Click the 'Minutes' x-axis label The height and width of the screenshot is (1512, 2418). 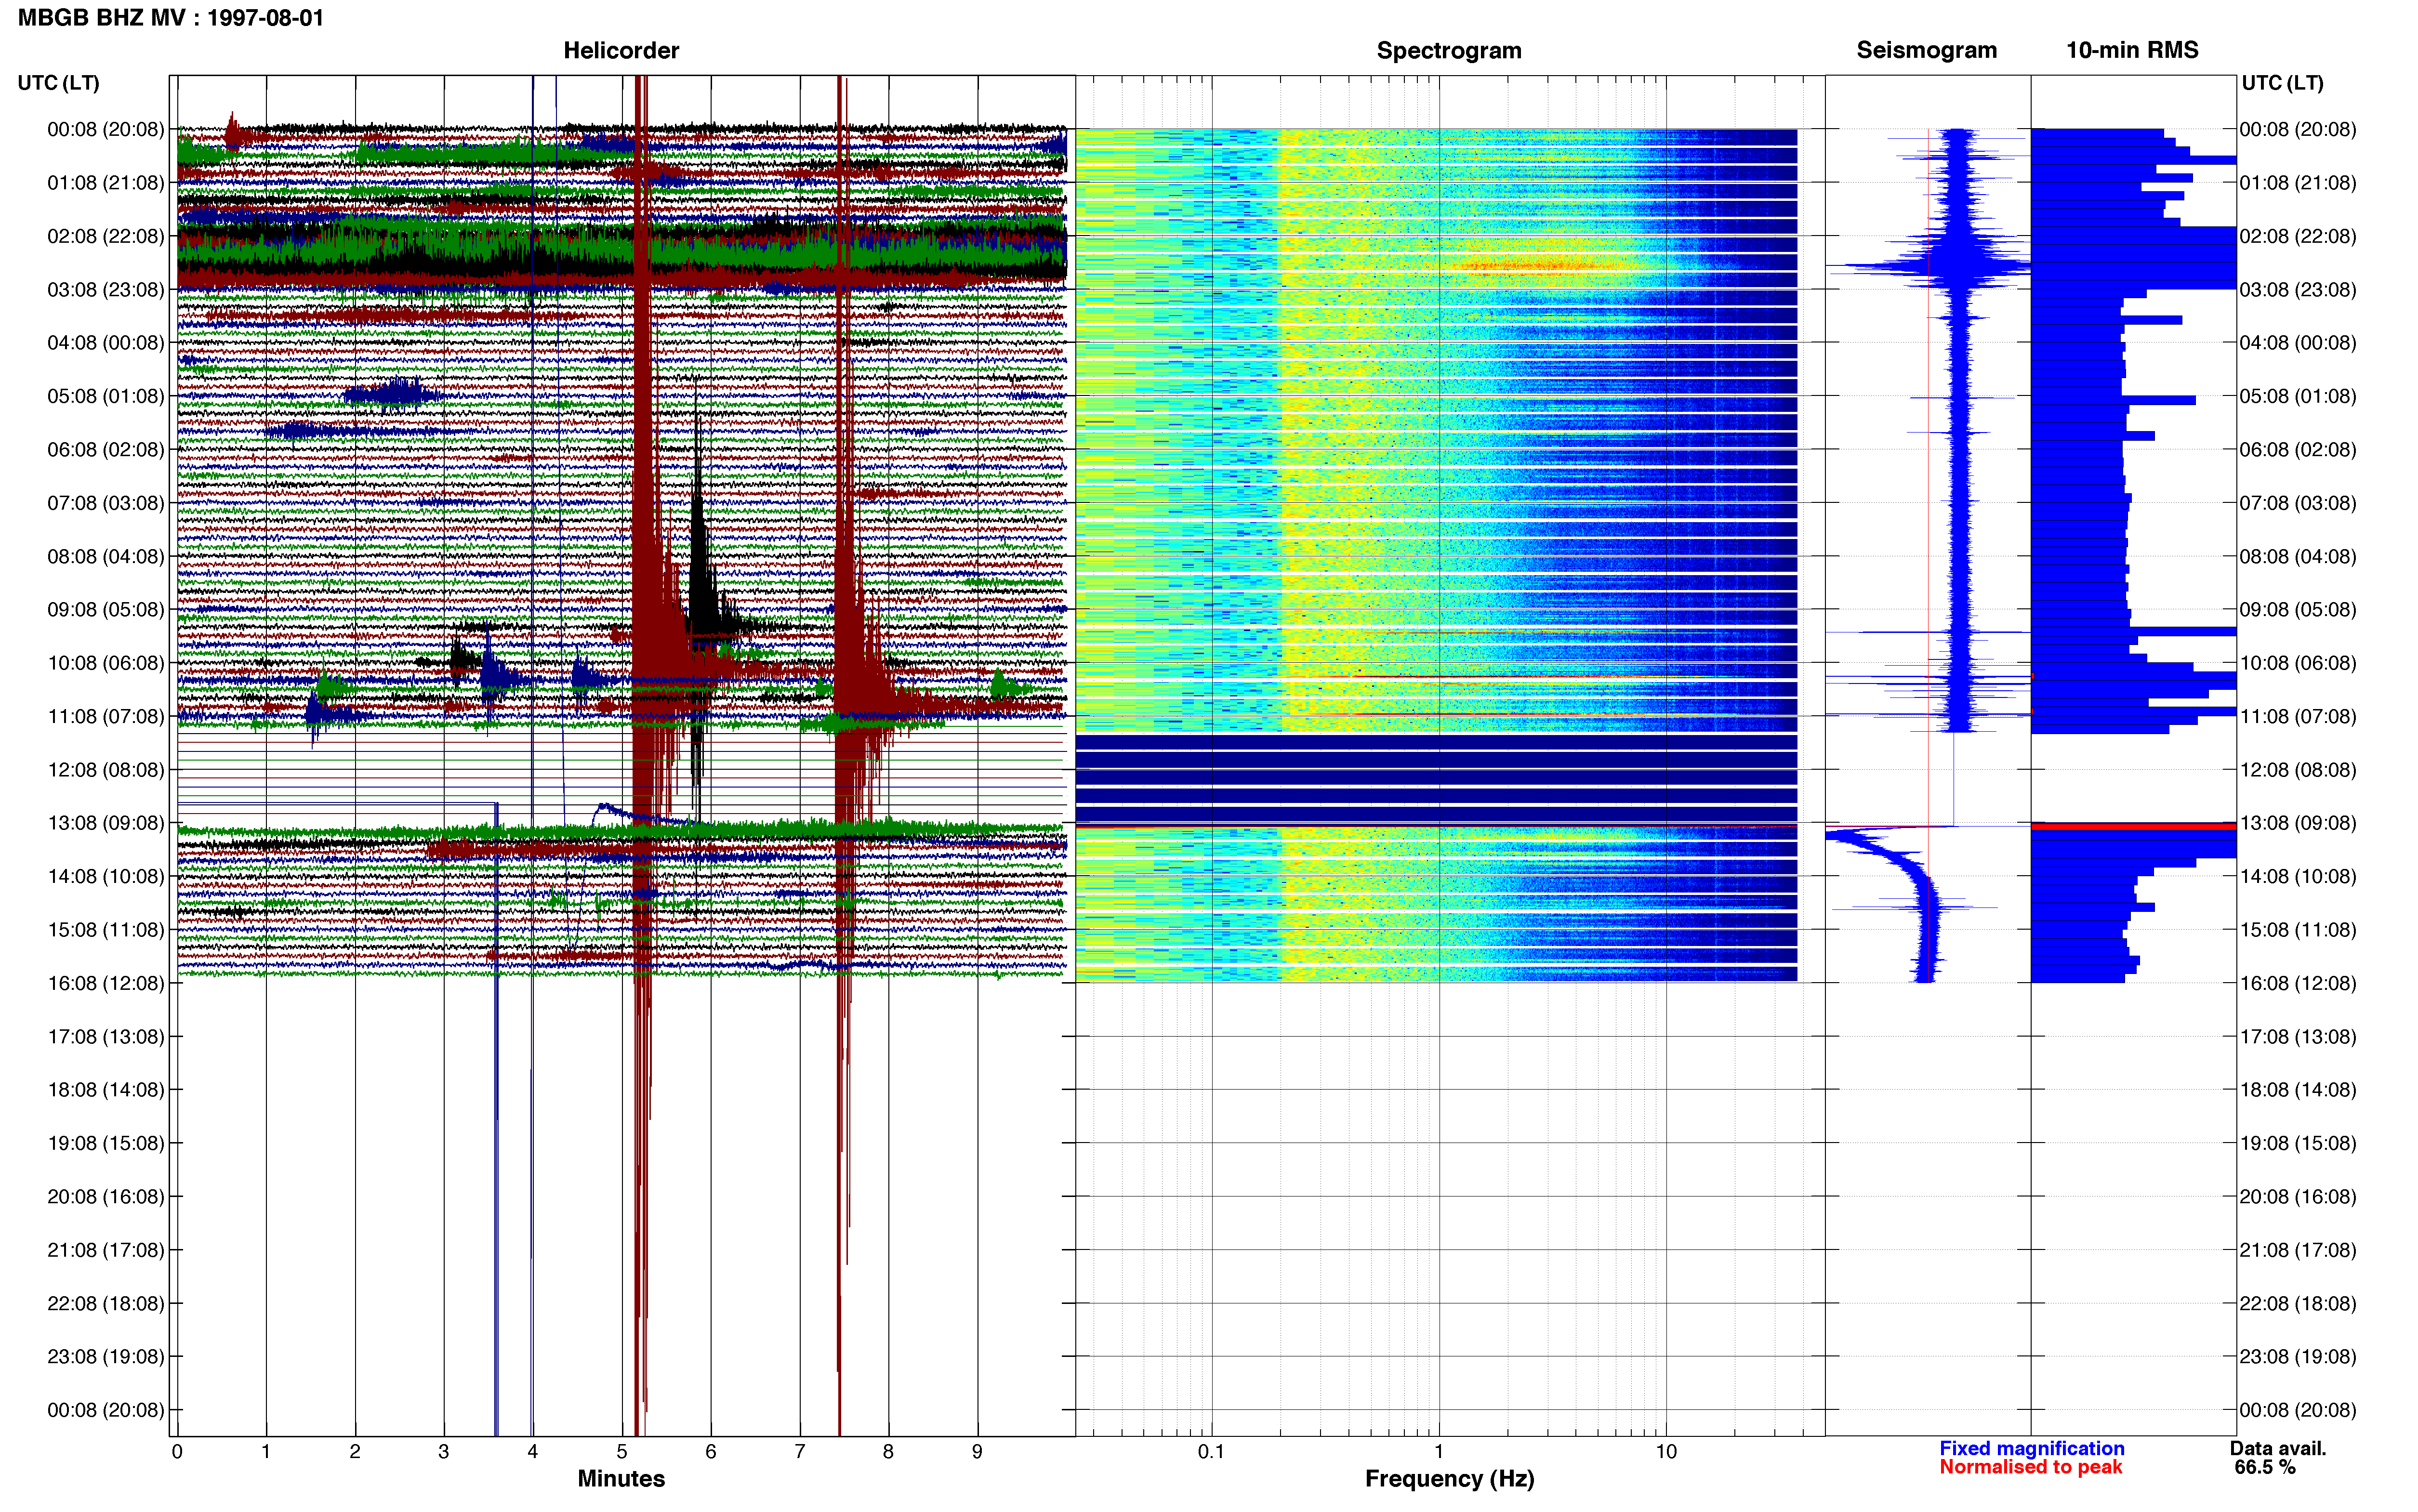pos(621,1479)
